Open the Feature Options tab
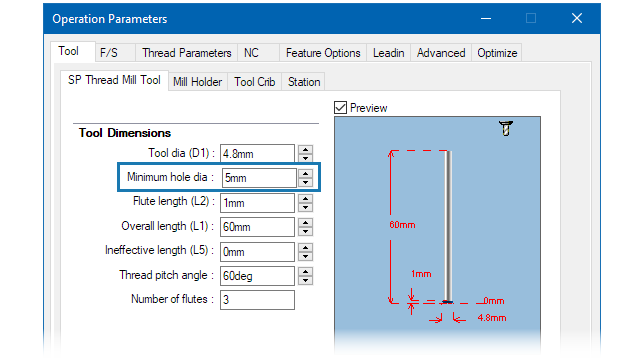Image resolution: width=640 pixels, height=360 pixels. click(323, 53)
